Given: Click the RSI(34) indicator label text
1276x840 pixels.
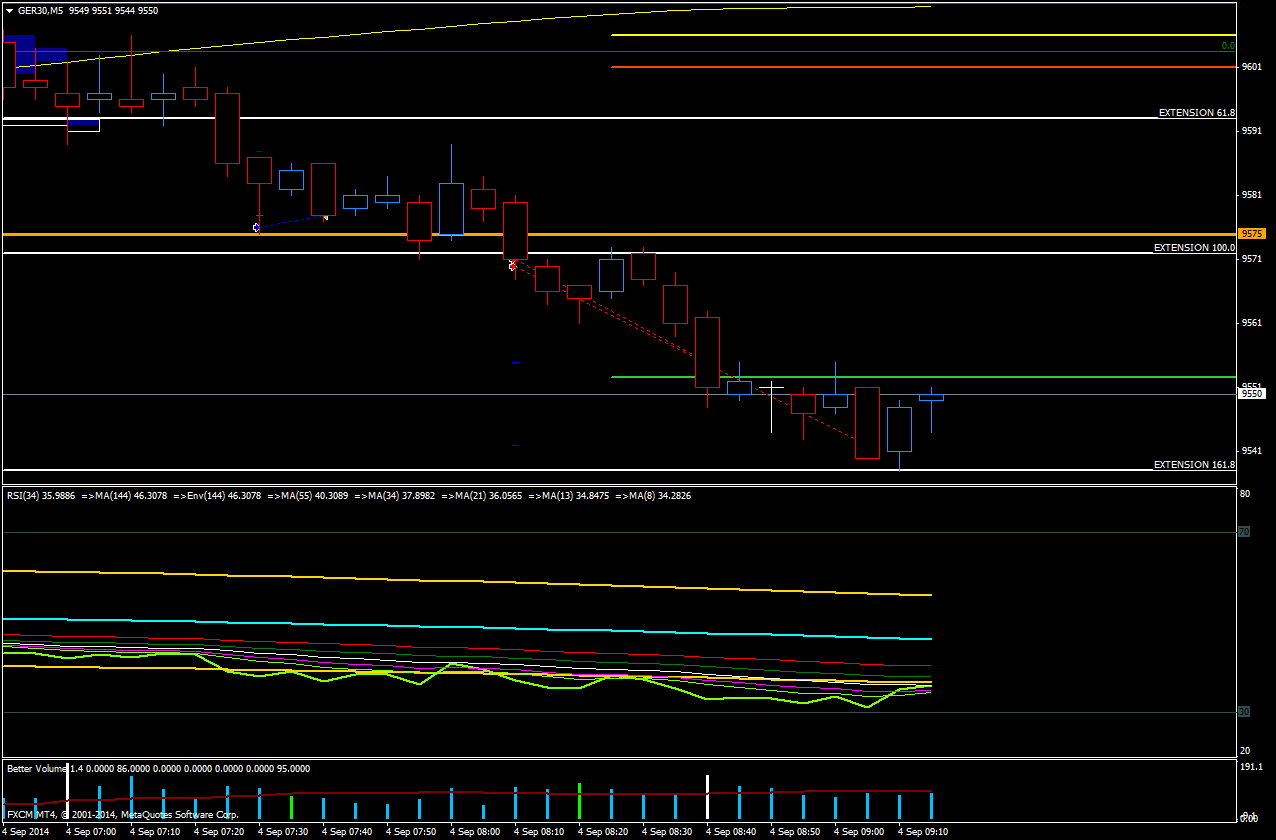Looking at the screenshot, I should pos(40,495).
